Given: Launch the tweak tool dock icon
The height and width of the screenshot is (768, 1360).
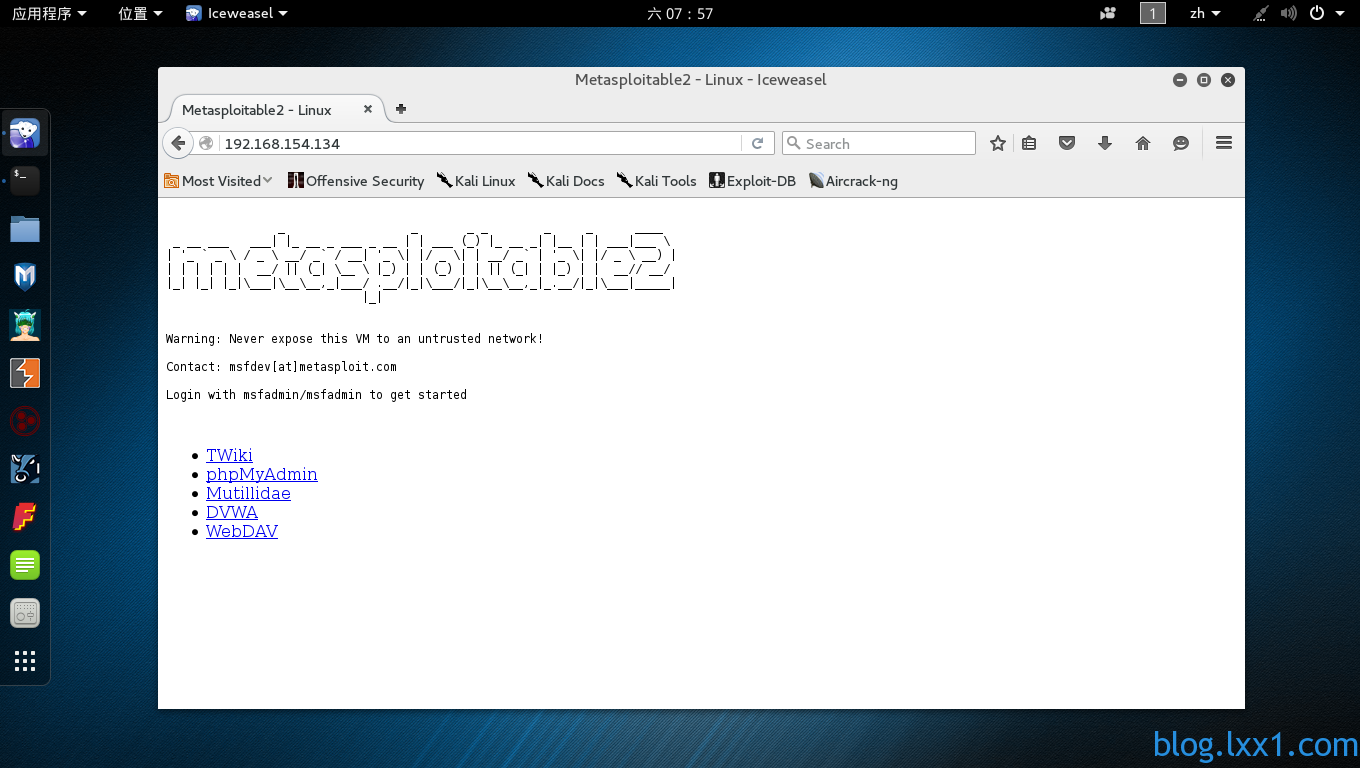Looking at the screenshot, I should point(25,613).
